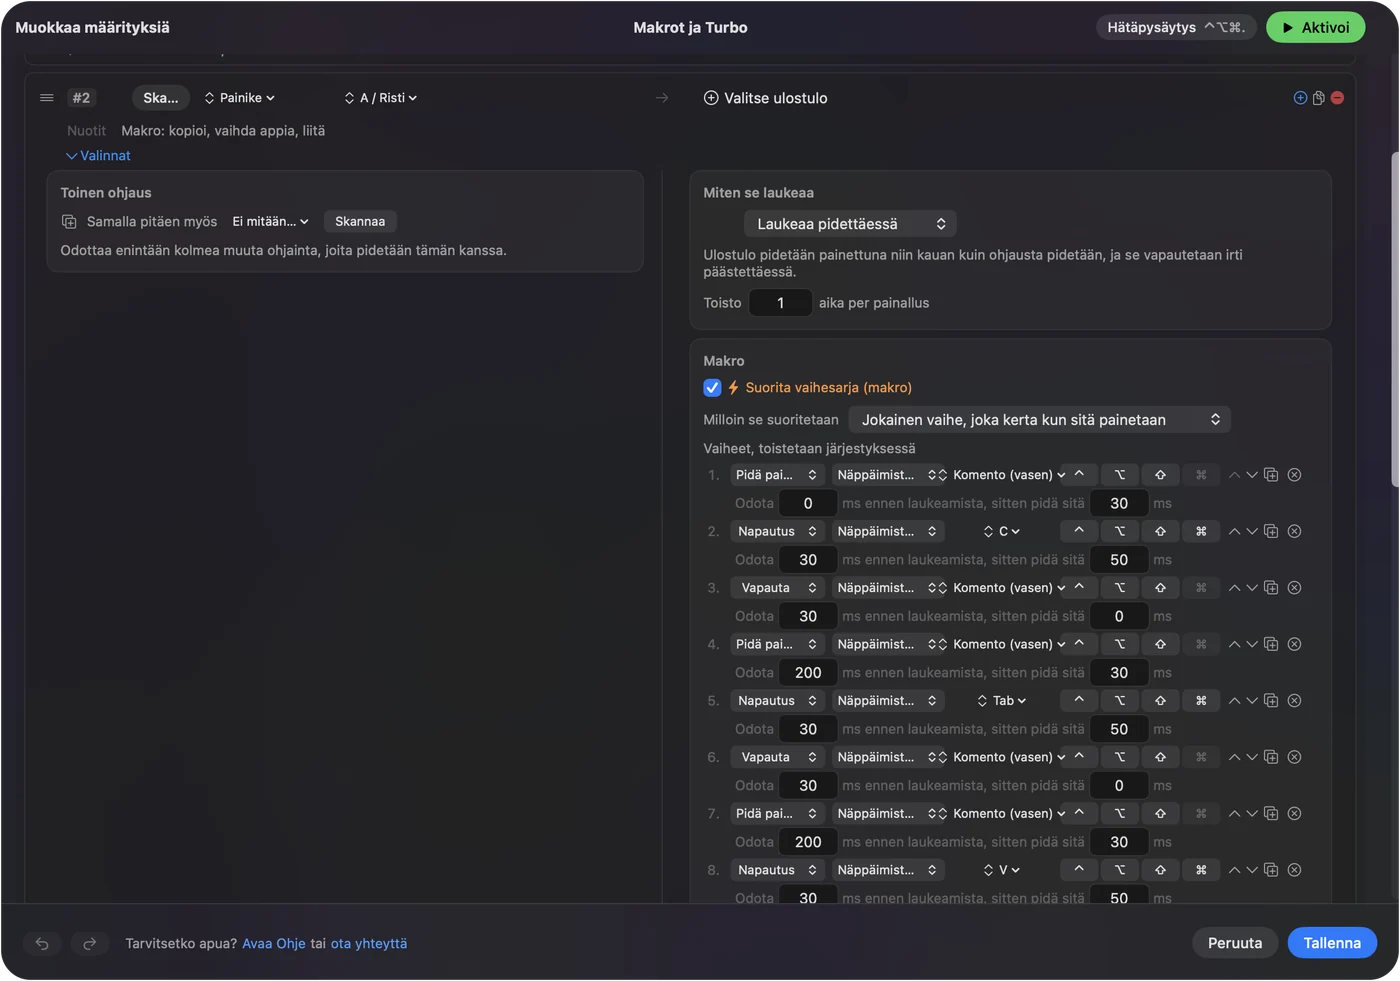Remove mapping #2 with the red minus icon
Screen dimensions: 1400x981
1337,98
